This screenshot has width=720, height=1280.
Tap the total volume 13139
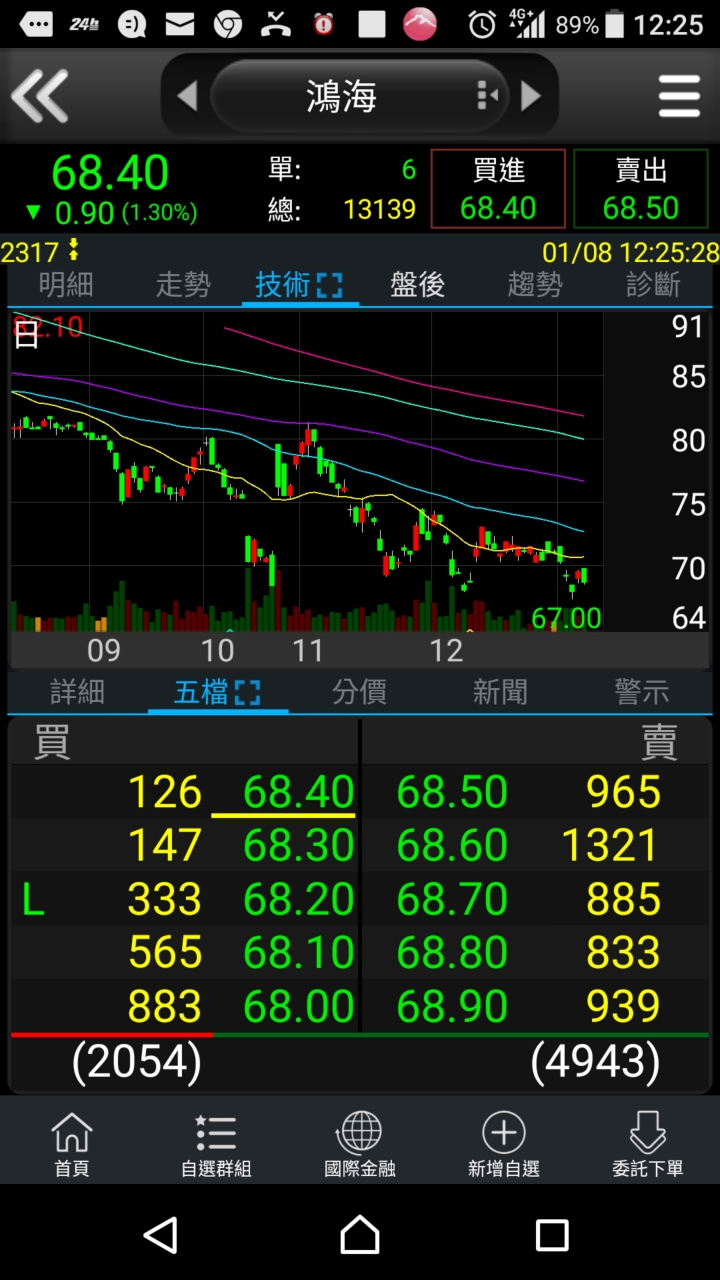coord(379,209)
